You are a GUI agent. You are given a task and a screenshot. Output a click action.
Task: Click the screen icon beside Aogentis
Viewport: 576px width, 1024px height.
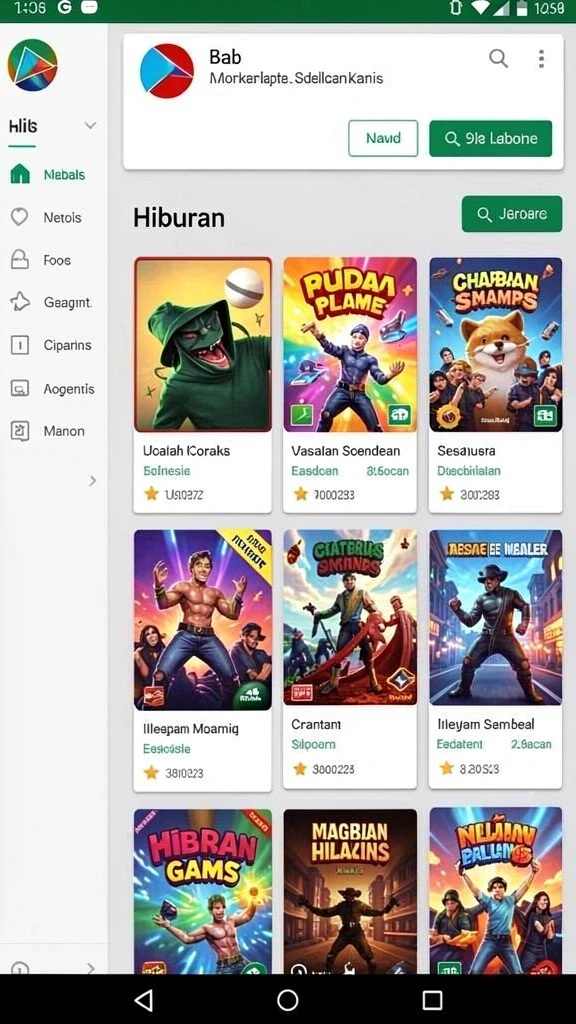20,389
